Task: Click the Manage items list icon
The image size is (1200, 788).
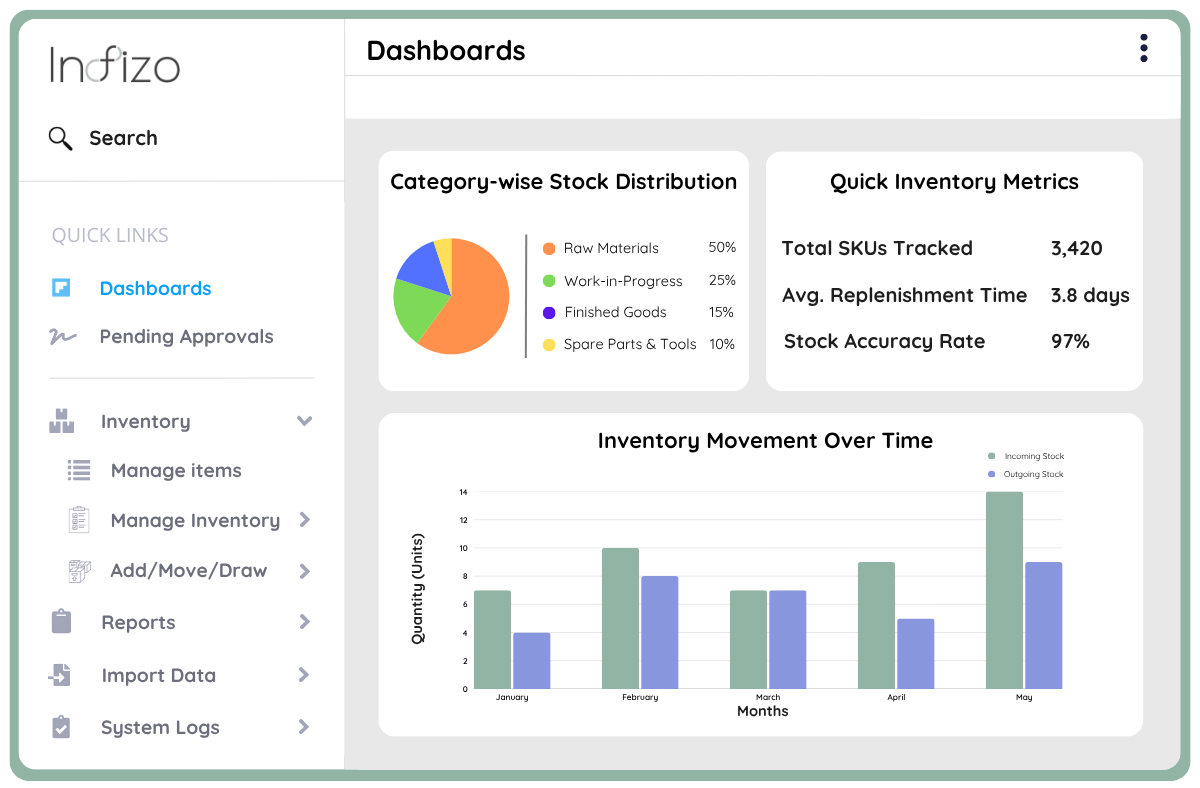Action: click(78, 470)
